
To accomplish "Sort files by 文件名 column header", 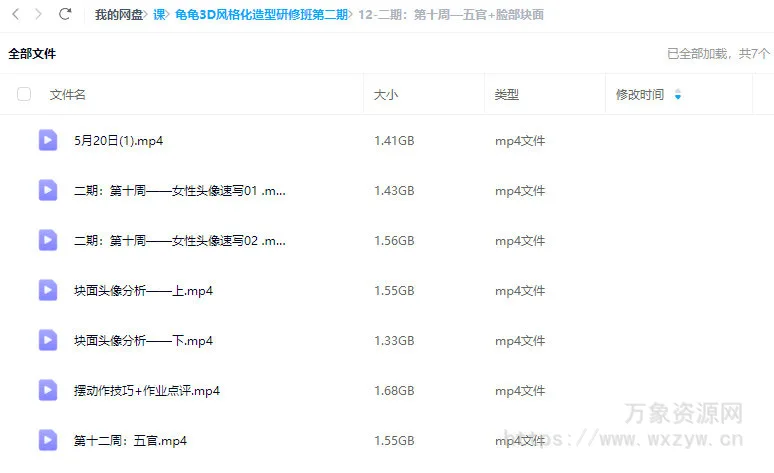I will pyautogui.click(x=68, y=95).
